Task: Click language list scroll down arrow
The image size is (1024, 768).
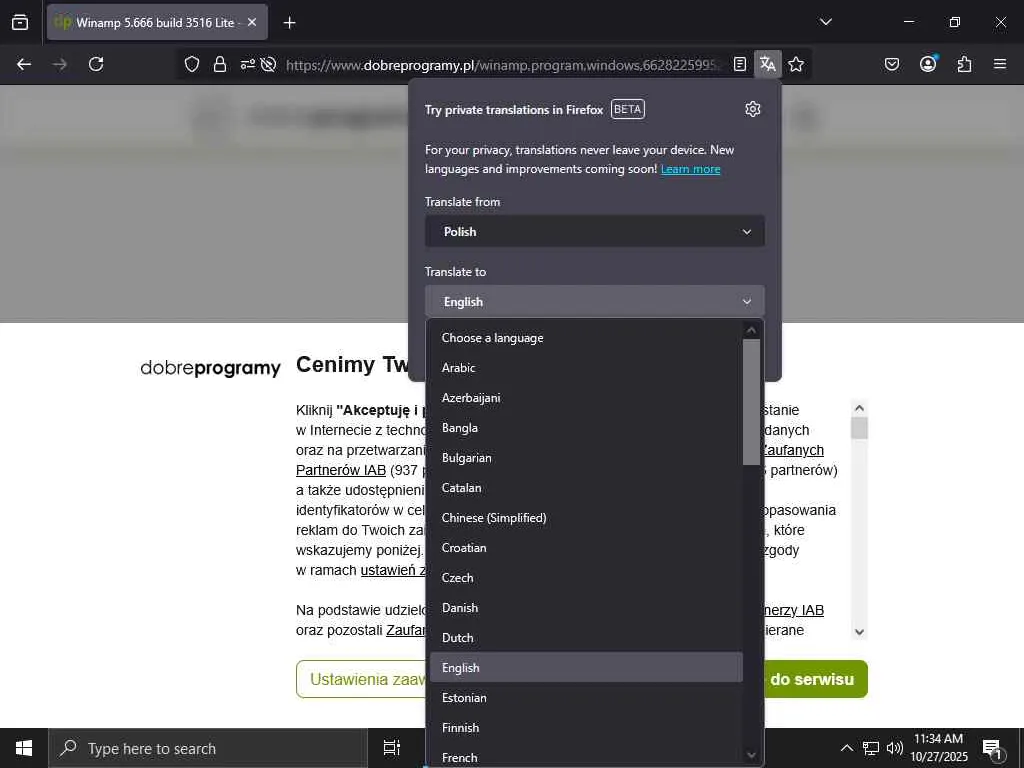Action: click(751, 755)
